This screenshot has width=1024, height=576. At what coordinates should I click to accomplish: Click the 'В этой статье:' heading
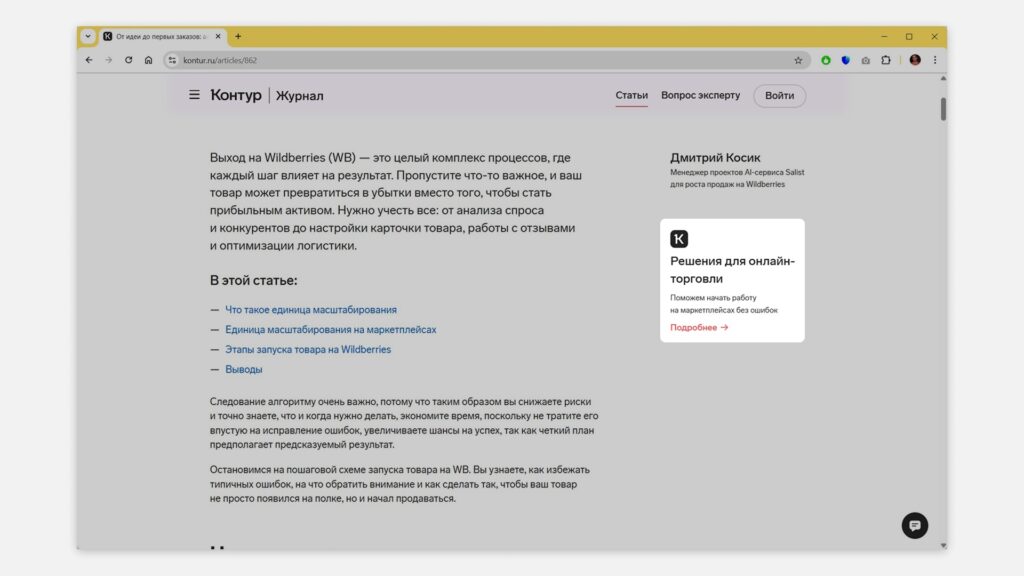(x=253, y=280)
